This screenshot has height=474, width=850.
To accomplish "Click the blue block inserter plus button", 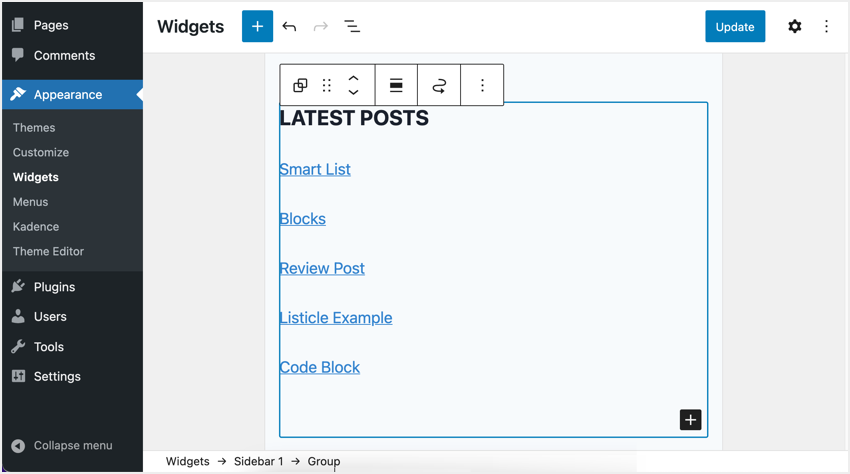I will click(x=257, y=27).
